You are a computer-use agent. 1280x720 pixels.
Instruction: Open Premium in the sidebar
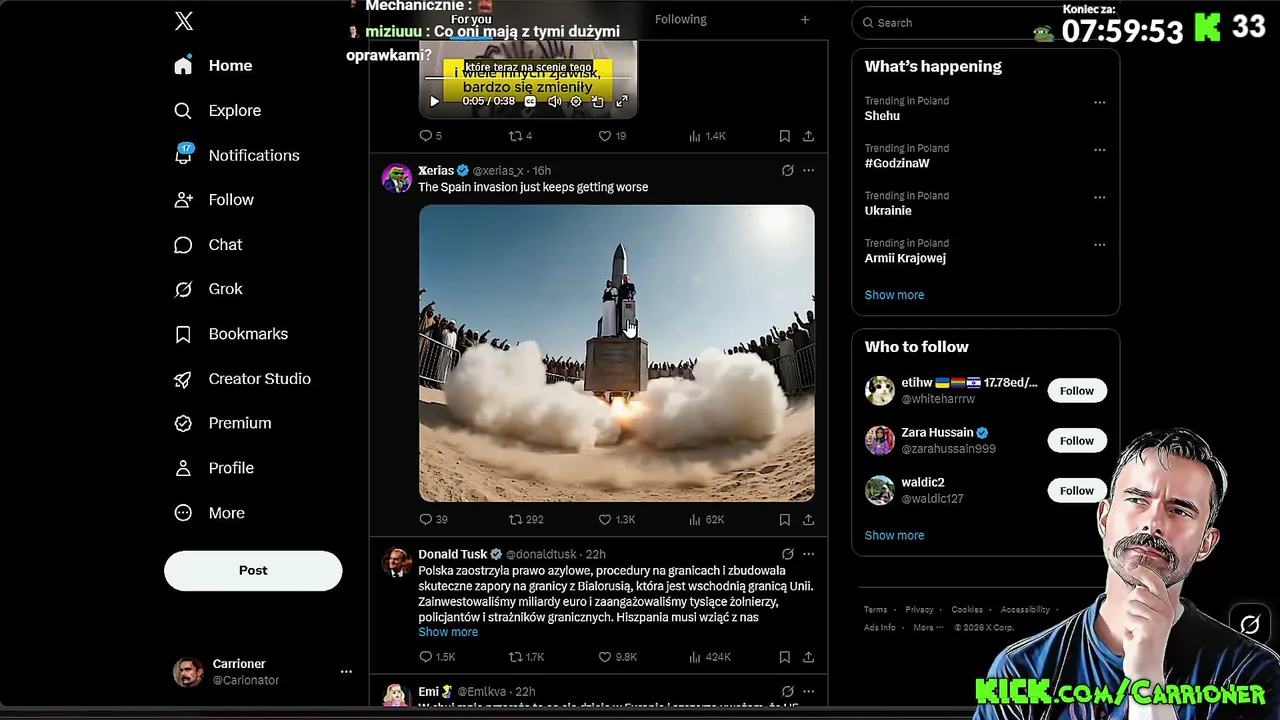pos(222,423)
